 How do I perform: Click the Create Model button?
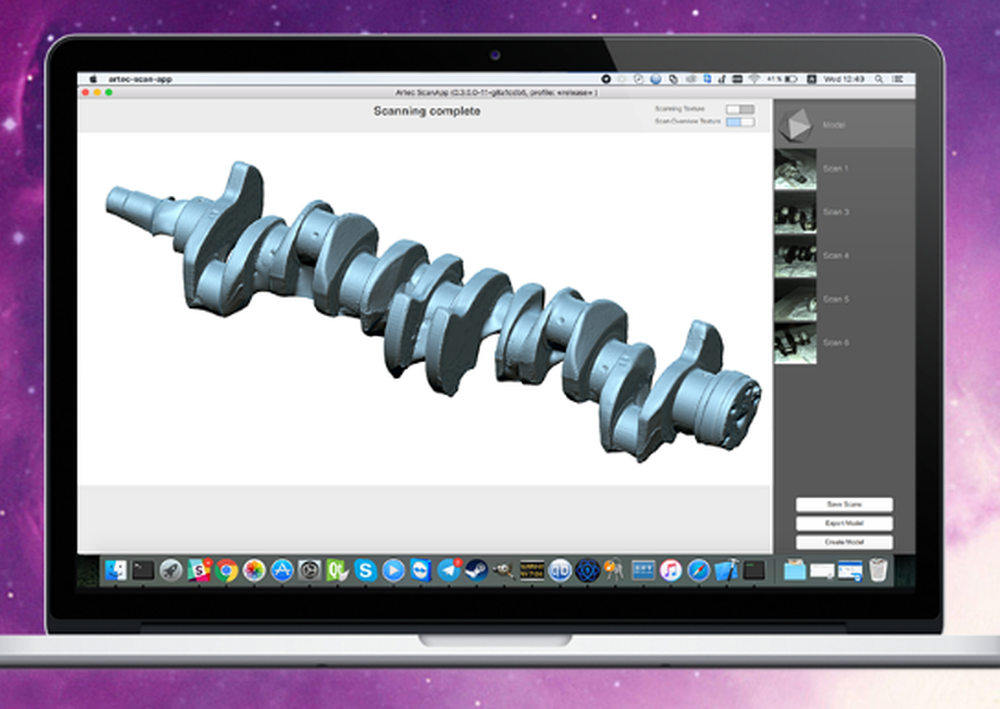click(x=844, y=542)
